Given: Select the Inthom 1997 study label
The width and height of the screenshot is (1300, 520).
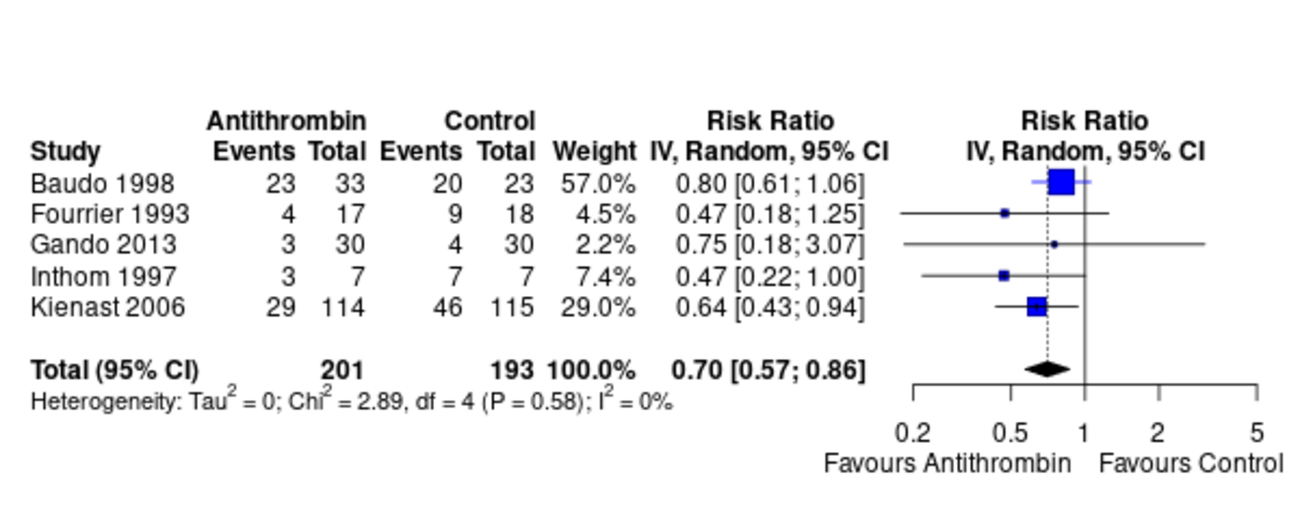Looking at the screenshot, I should point(104,276).
